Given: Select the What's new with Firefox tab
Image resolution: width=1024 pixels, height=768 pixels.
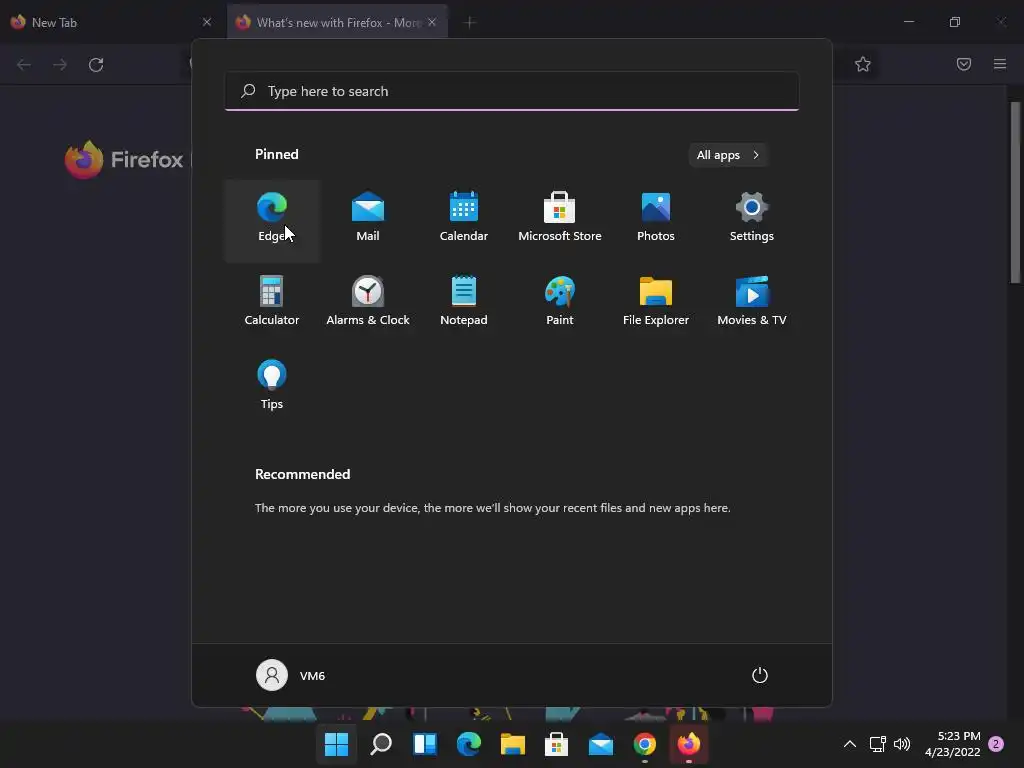Looking at the screenshot, I should click(x=337, y=22).
